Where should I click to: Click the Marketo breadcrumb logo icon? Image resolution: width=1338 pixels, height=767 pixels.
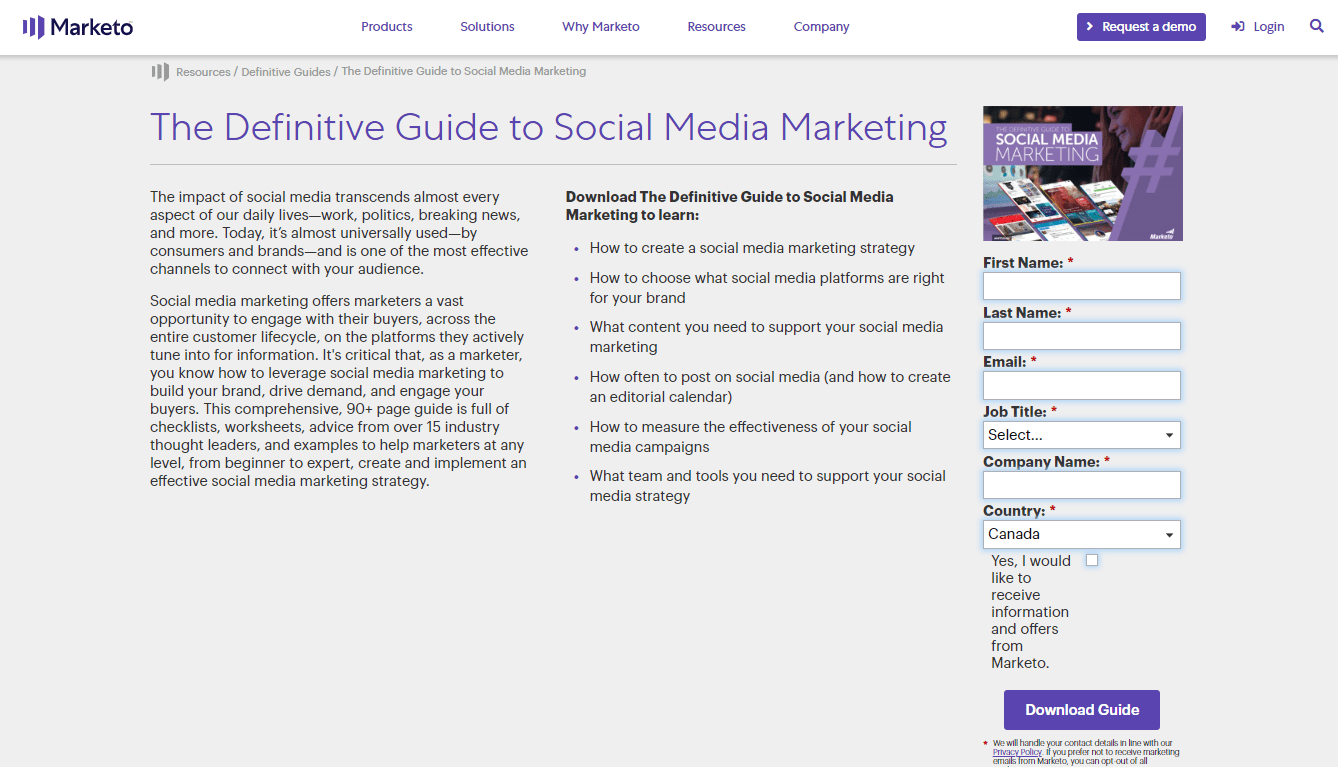click(160, 72)
